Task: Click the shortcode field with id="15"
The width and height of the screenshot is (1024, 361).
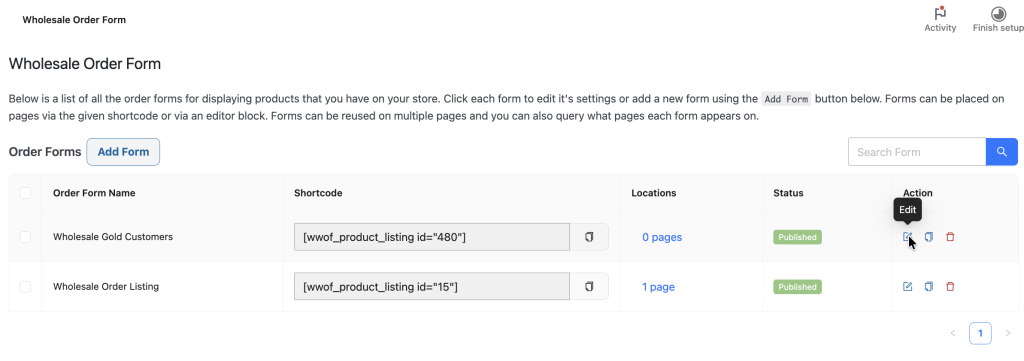Action: (x=432, y=287)
